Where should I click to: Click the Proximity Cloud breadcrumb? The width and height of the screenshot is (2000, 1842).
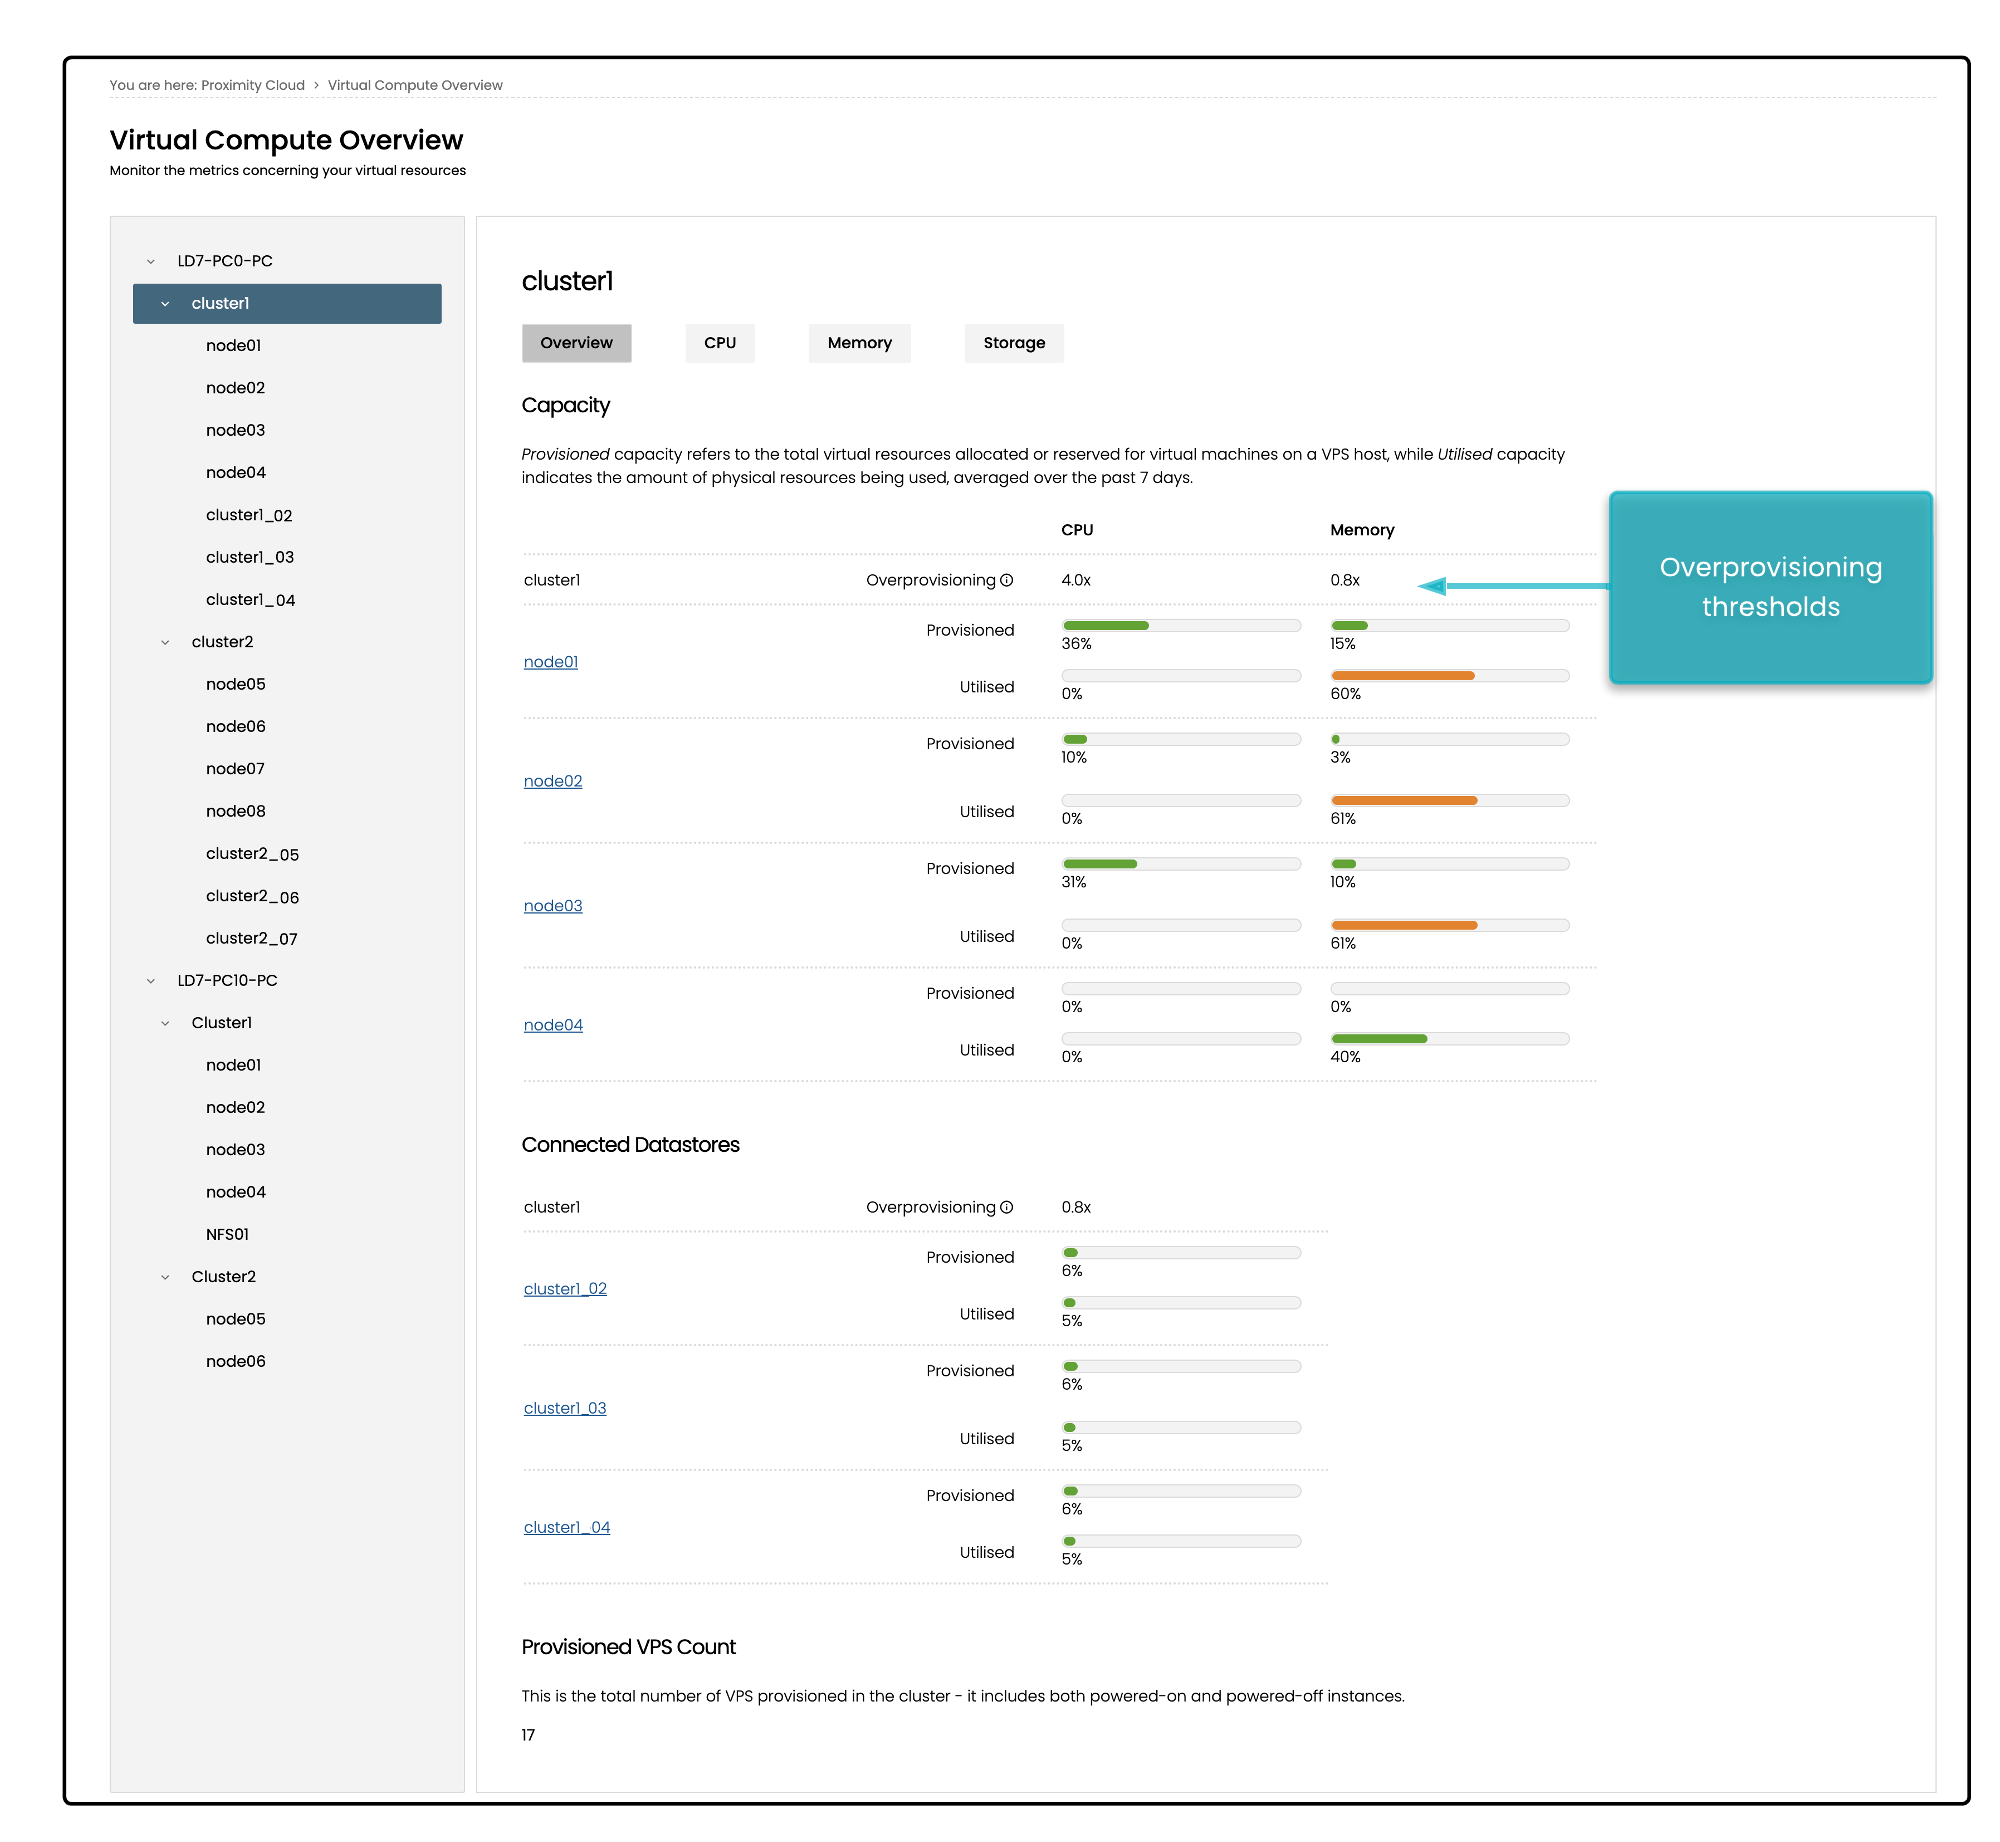click(x=252, y=85)
